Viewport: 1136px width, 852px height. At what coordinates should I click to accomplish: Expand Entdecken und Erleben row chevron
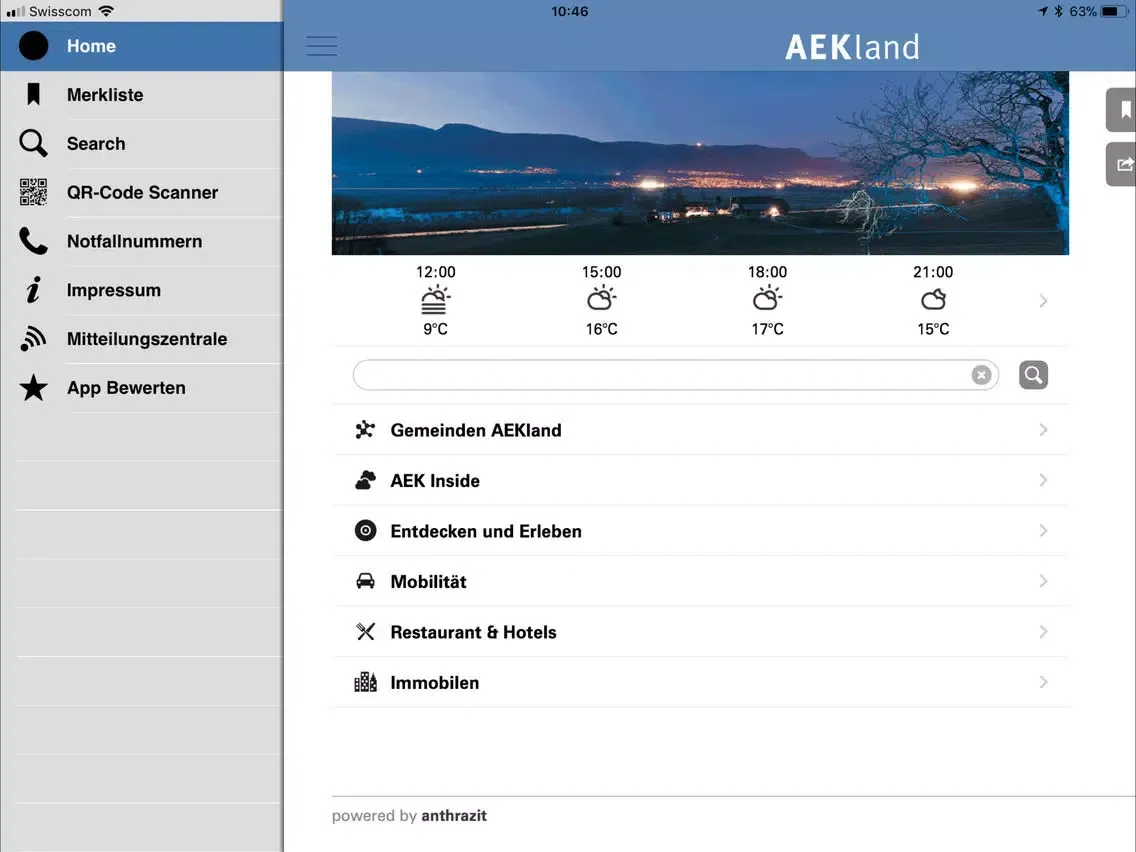point(1043,530)
